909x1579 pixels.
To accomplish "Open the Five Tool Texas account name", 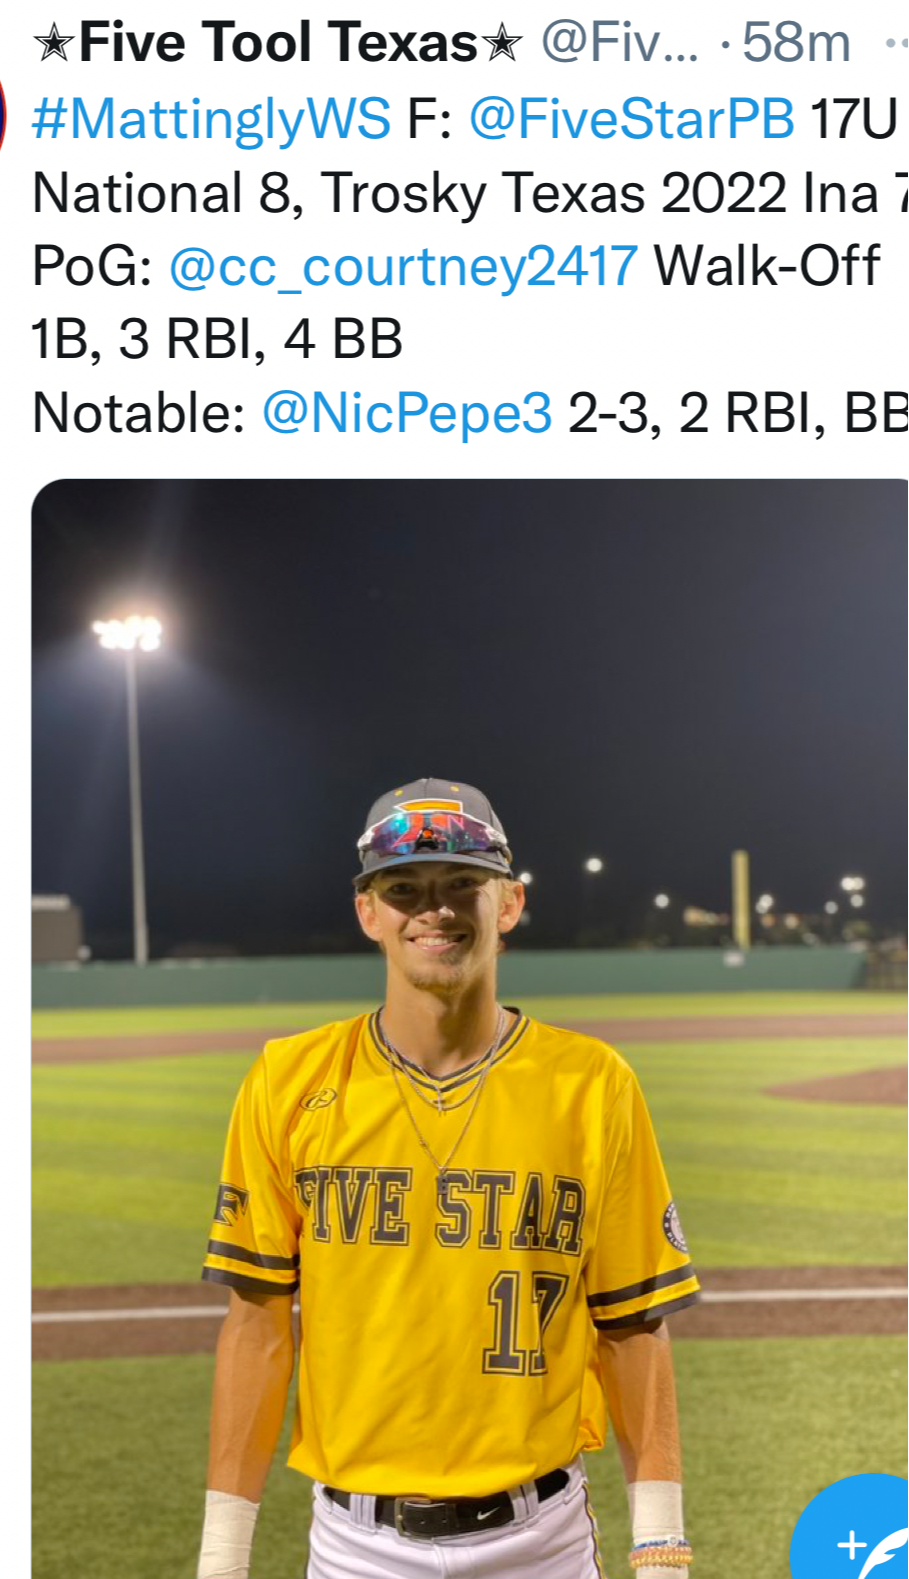I will tap(277, 43).
